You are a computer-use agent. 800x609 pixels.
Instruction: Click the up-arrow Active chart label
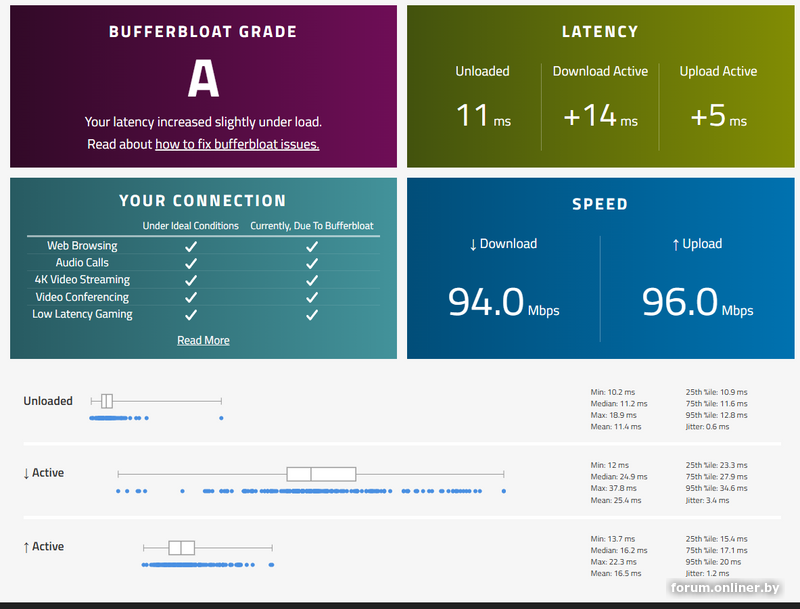pyautogui.click(x=43, y=547)
